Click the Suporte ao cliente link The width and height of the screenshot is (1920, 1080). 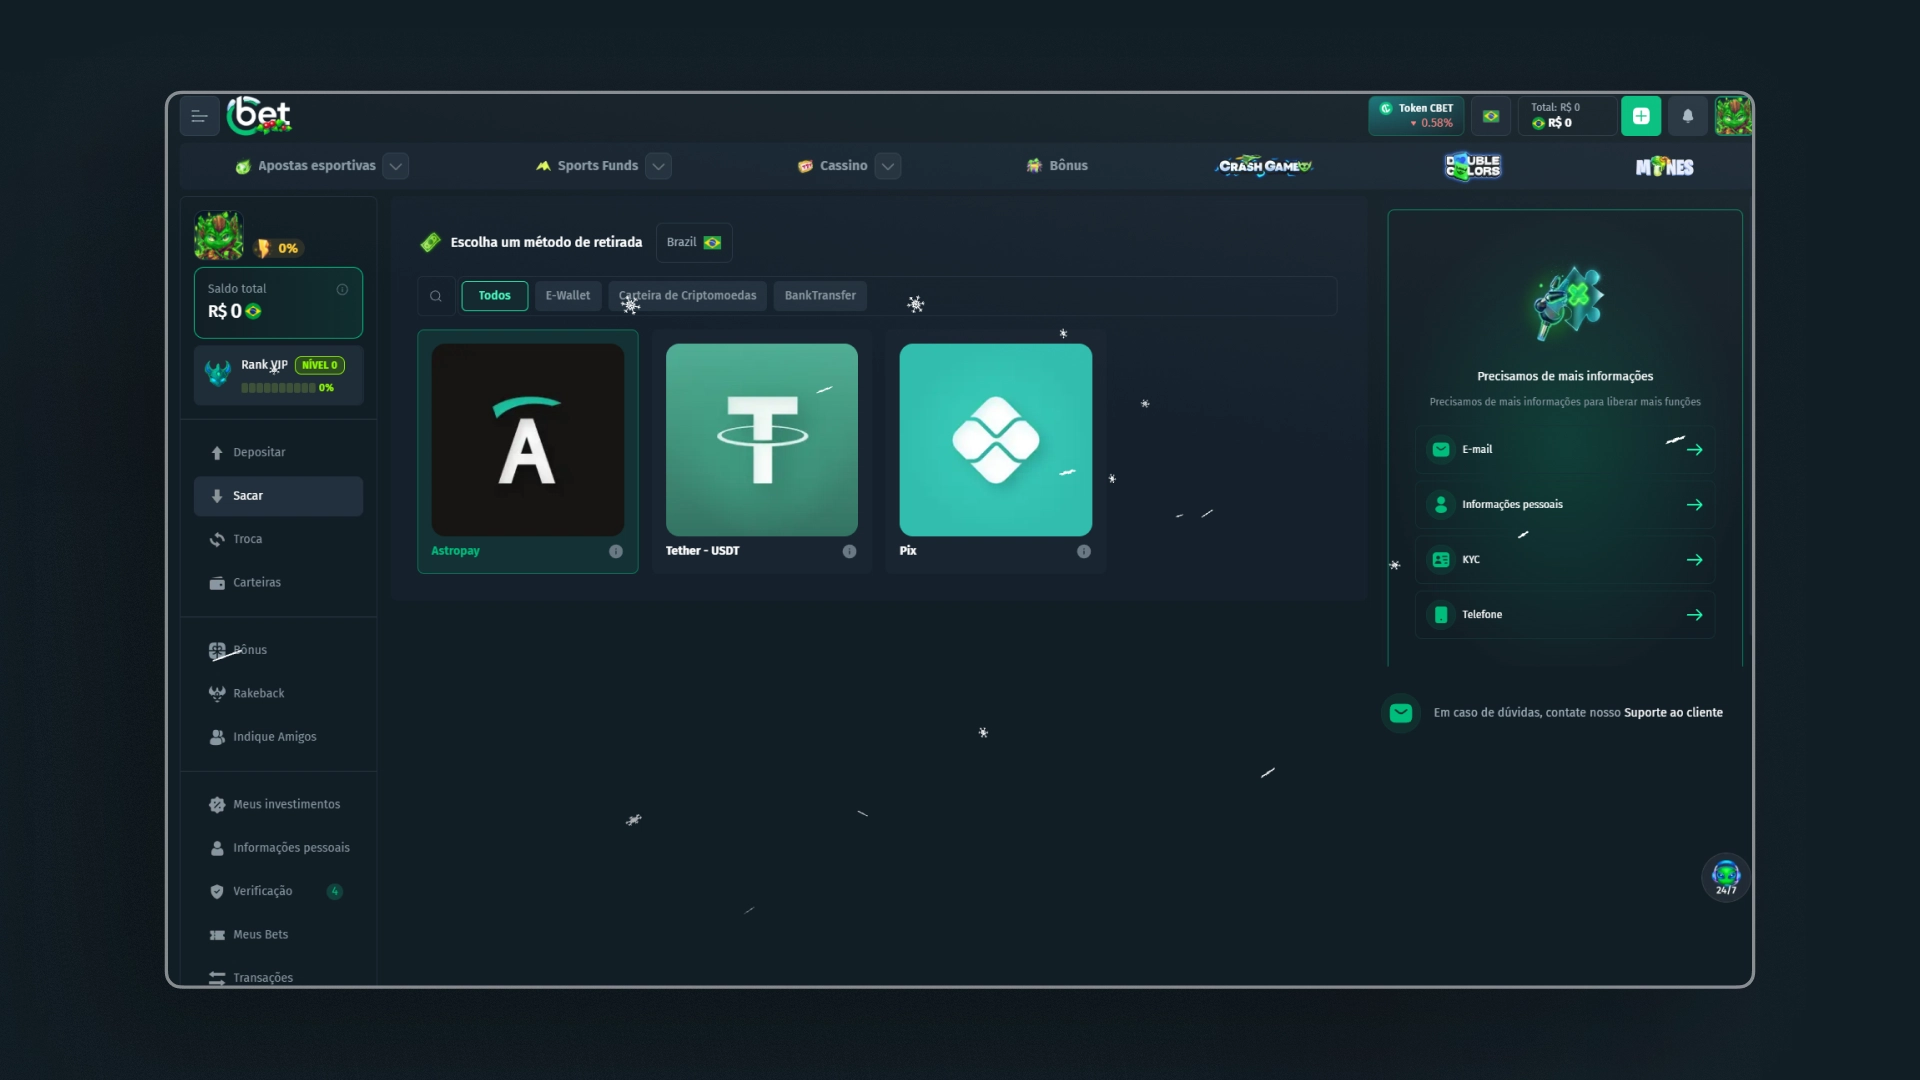click(1672, 713)
